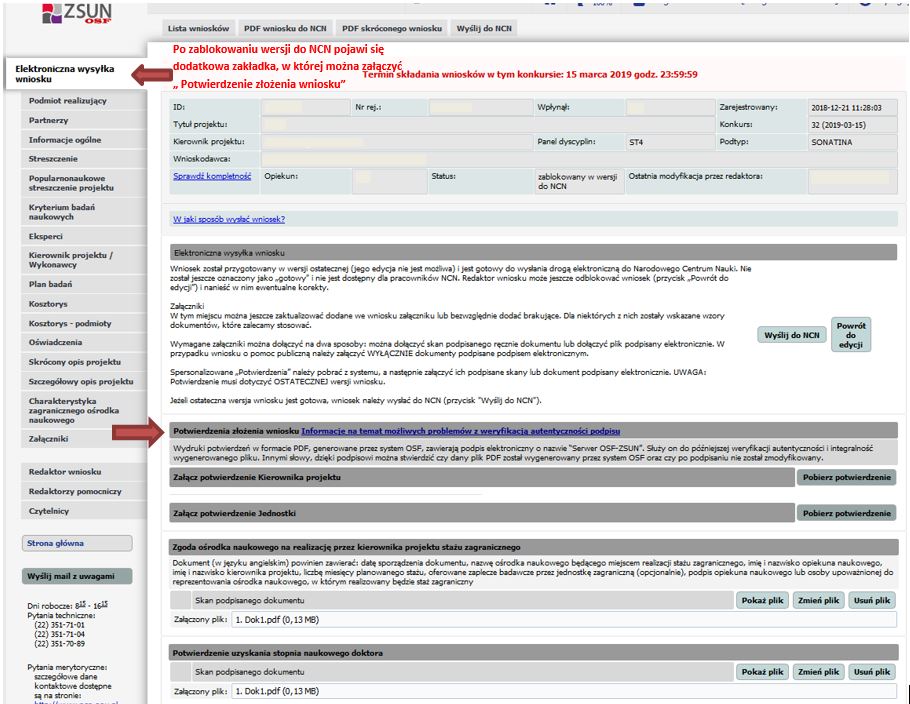Click Usuń plik for Zgoda ośrodka naukowego document

(x=872, y=600)
